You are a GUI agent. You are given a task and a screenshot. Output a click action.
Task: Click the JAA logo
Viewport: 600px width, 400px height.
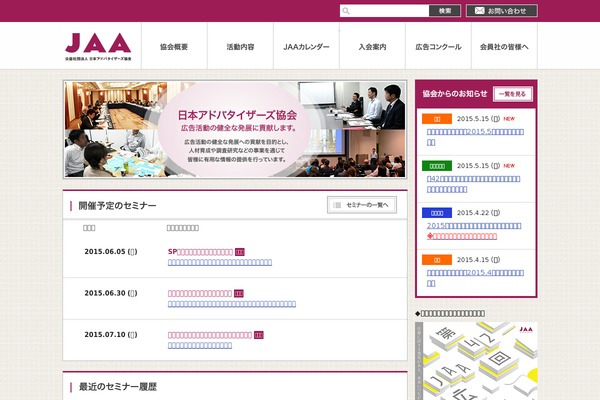click(x=98, y=47)
